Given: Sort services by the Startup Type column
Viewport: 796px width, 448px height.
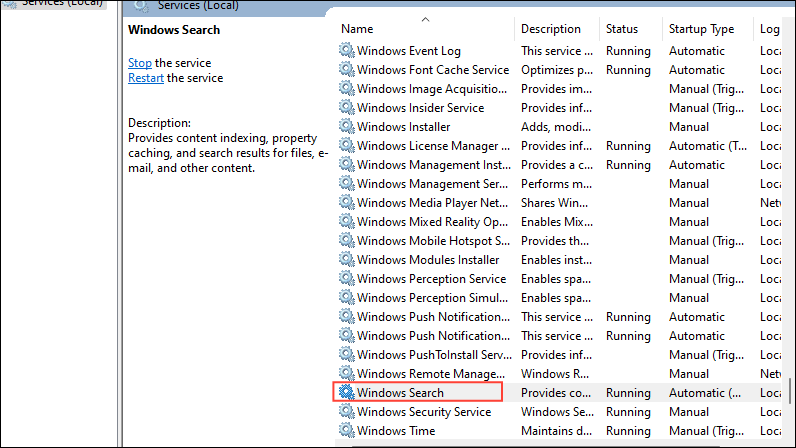Looking at the screenshot, I should pos(701,29).
